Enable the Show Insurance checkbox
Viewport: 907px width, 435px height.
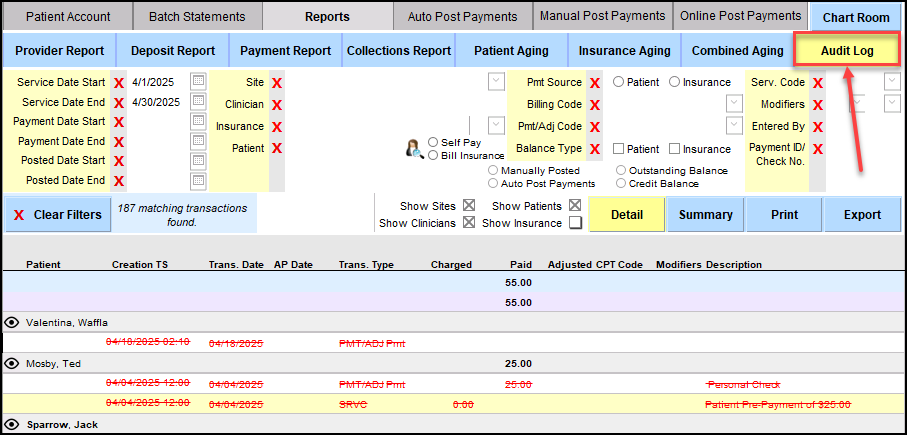(x=575, y=223)
